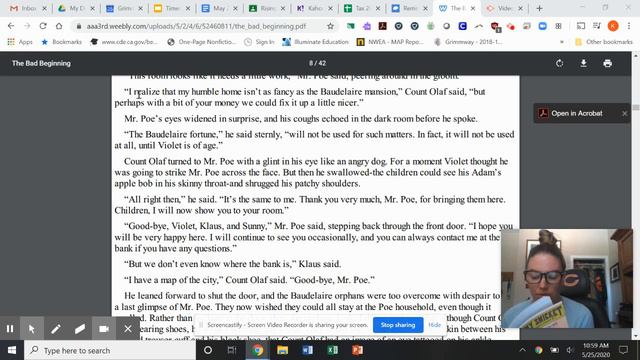Switch to the Kahoot tab
The image size is (640, 360).
point(314,8)
